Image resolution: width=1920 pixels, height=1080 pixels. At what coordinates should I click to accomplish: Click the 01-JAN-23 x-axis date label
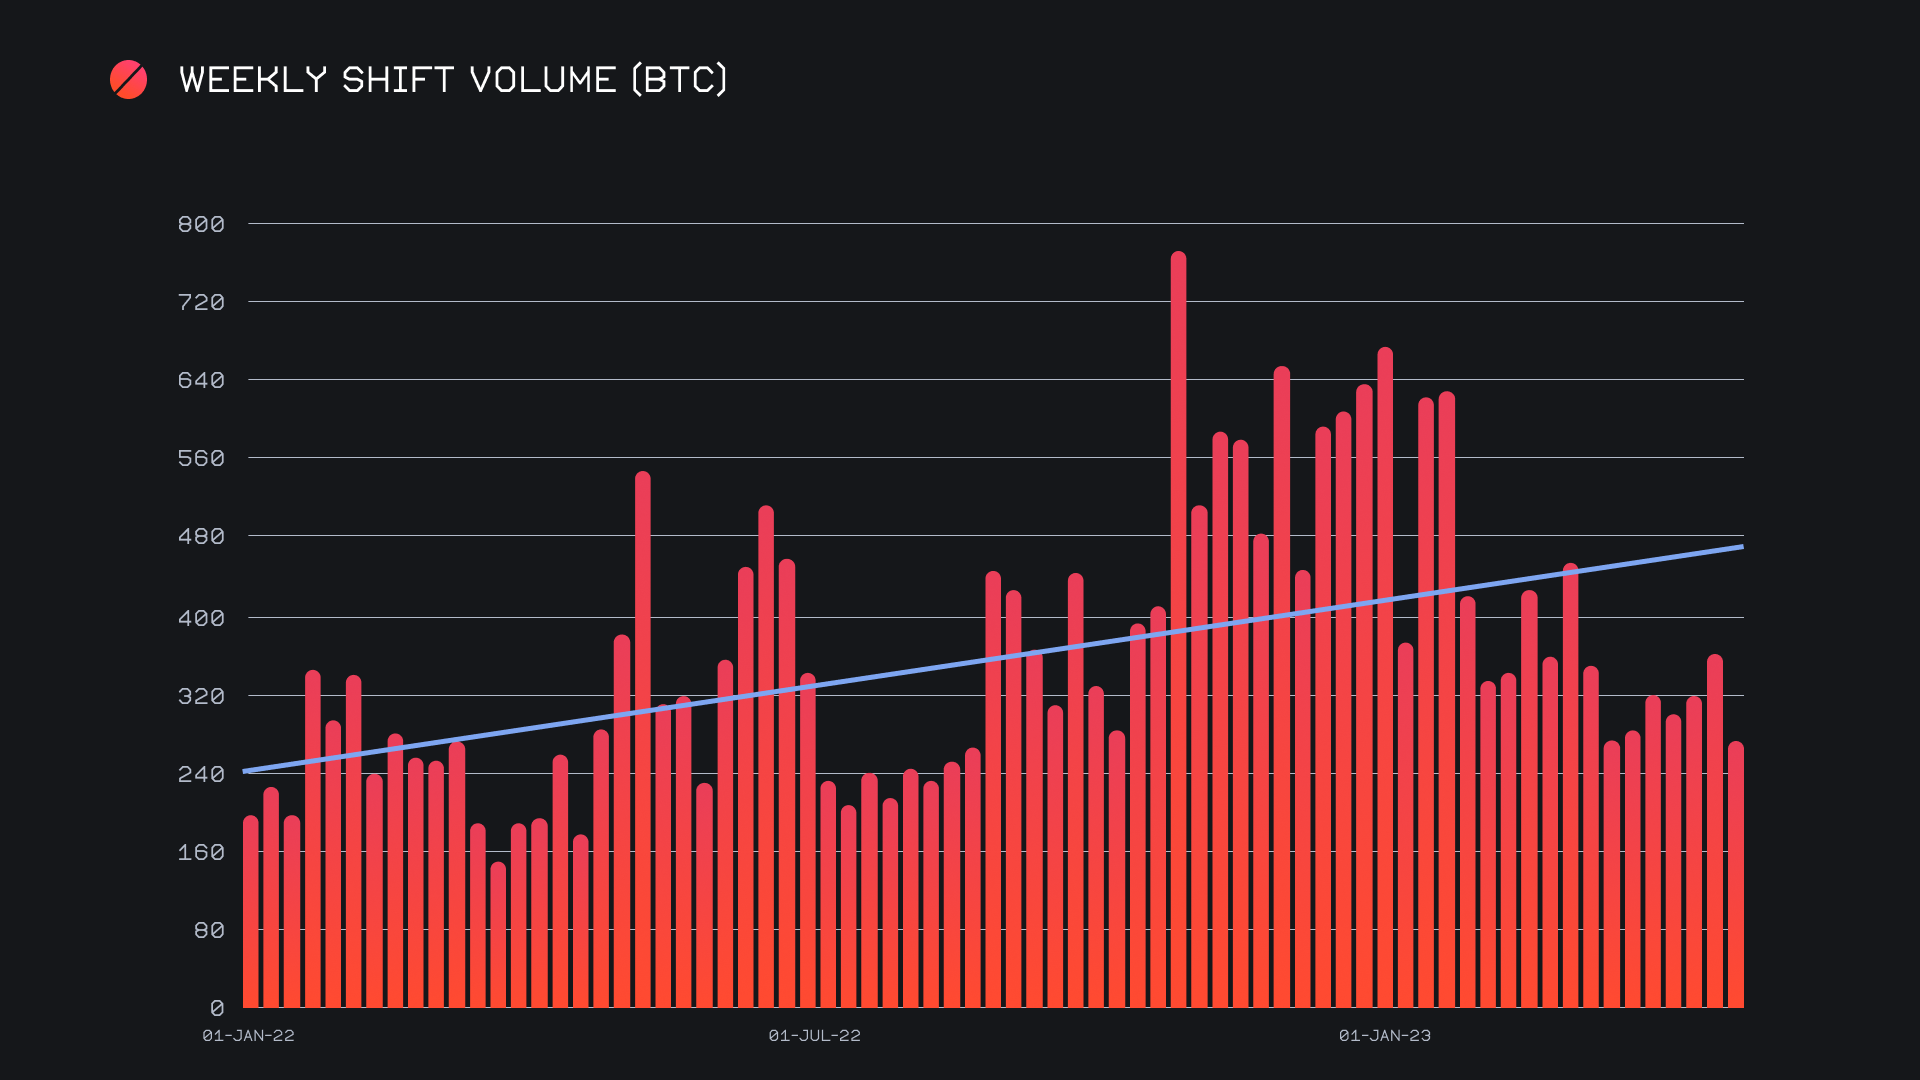point(1384,1036)
